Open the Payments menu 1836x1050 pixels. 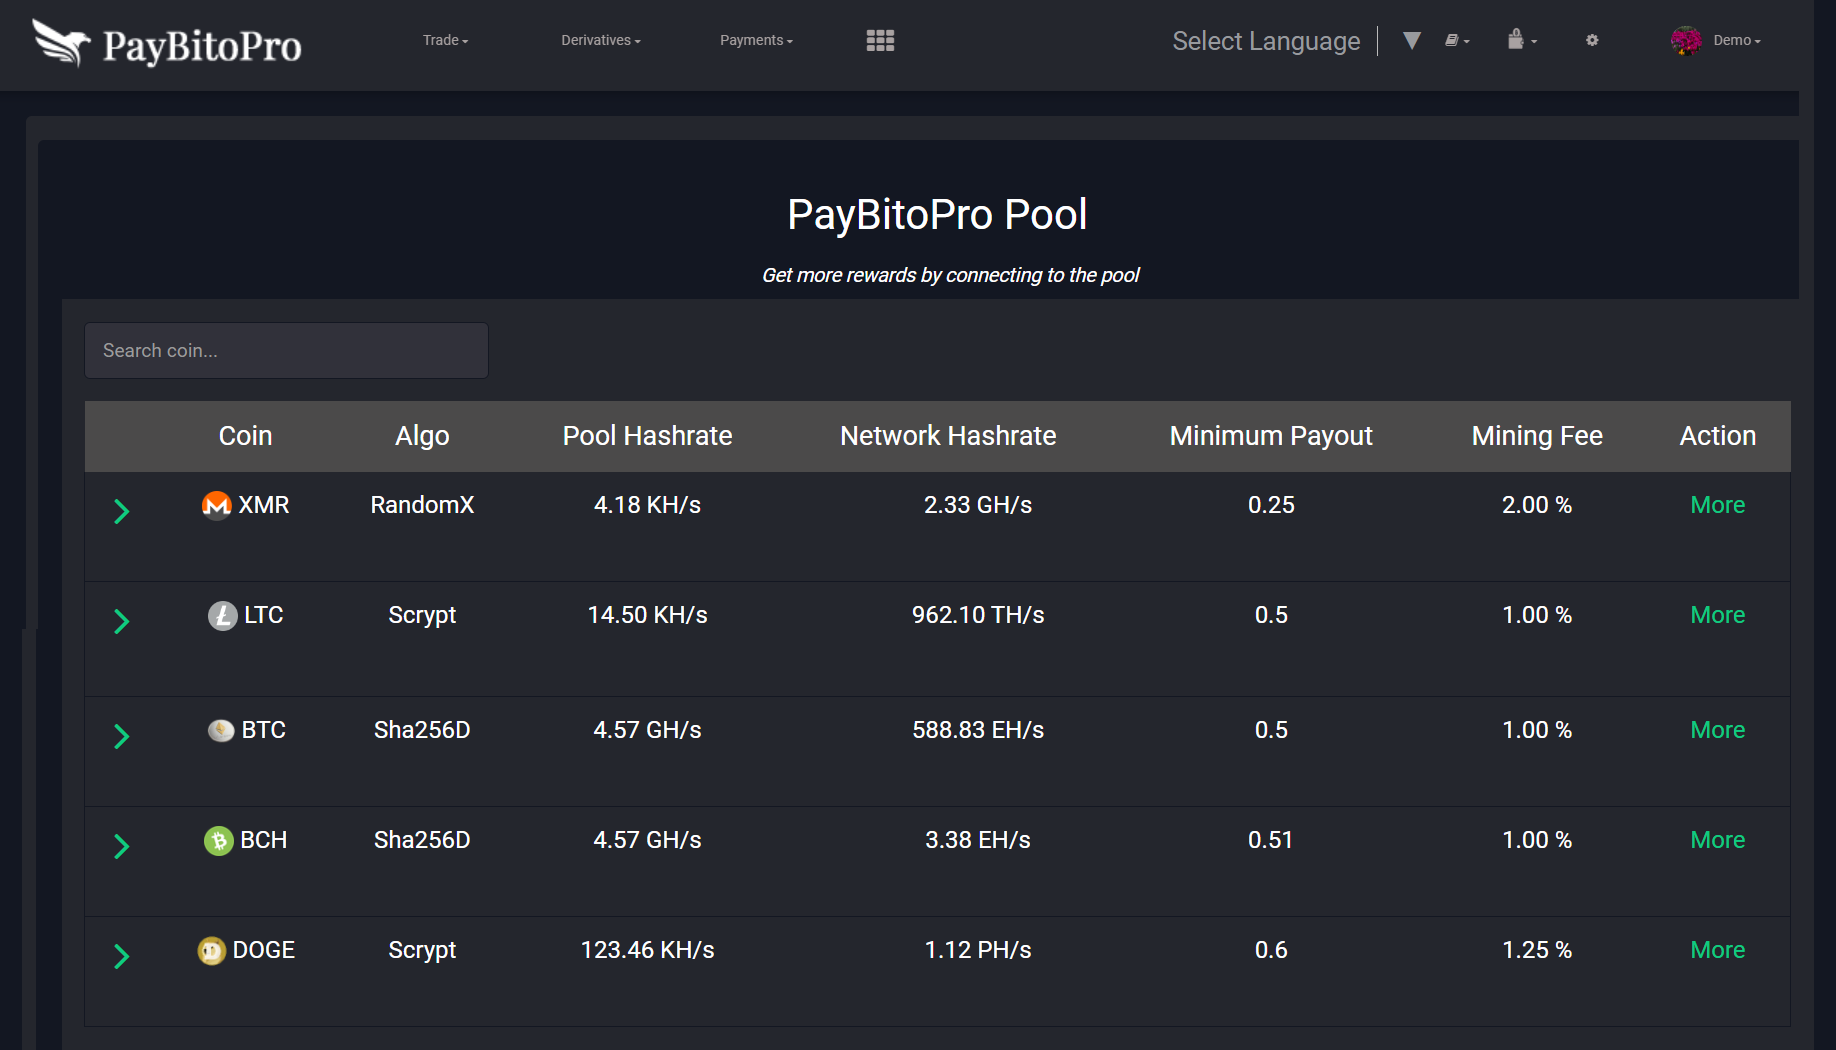[x=756, y=40]
